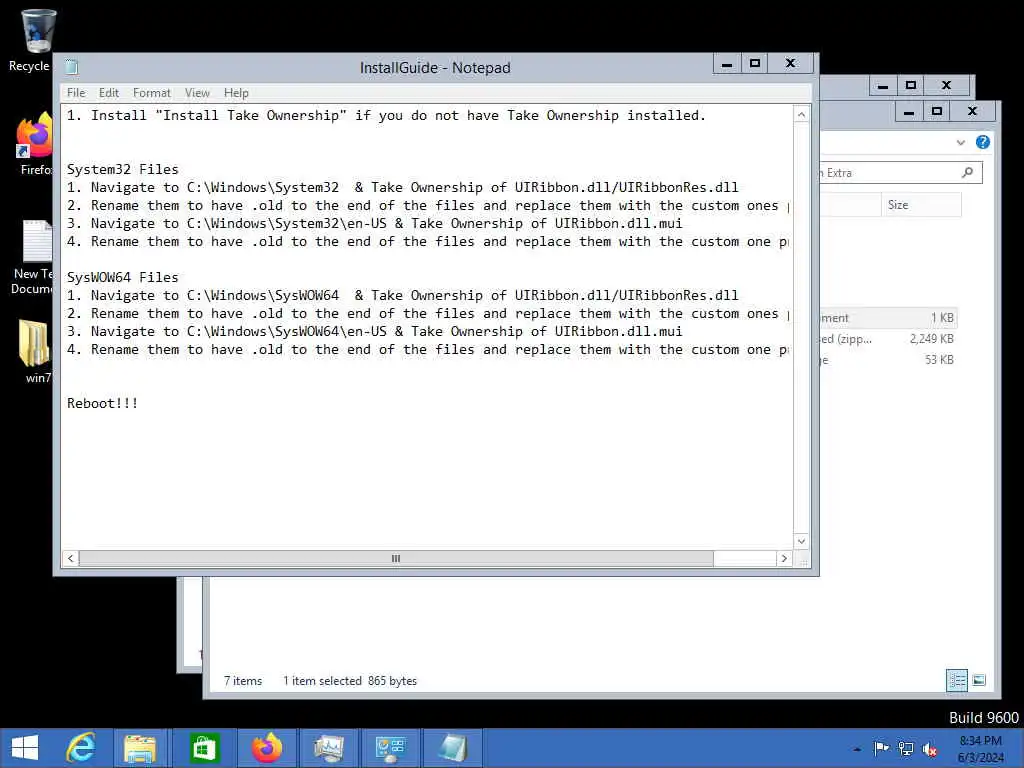The width and height of the screenshot is (1024, 768).
Task: Click the 'Reboot!!!' line in Notepad
Action: pos(103,404)
